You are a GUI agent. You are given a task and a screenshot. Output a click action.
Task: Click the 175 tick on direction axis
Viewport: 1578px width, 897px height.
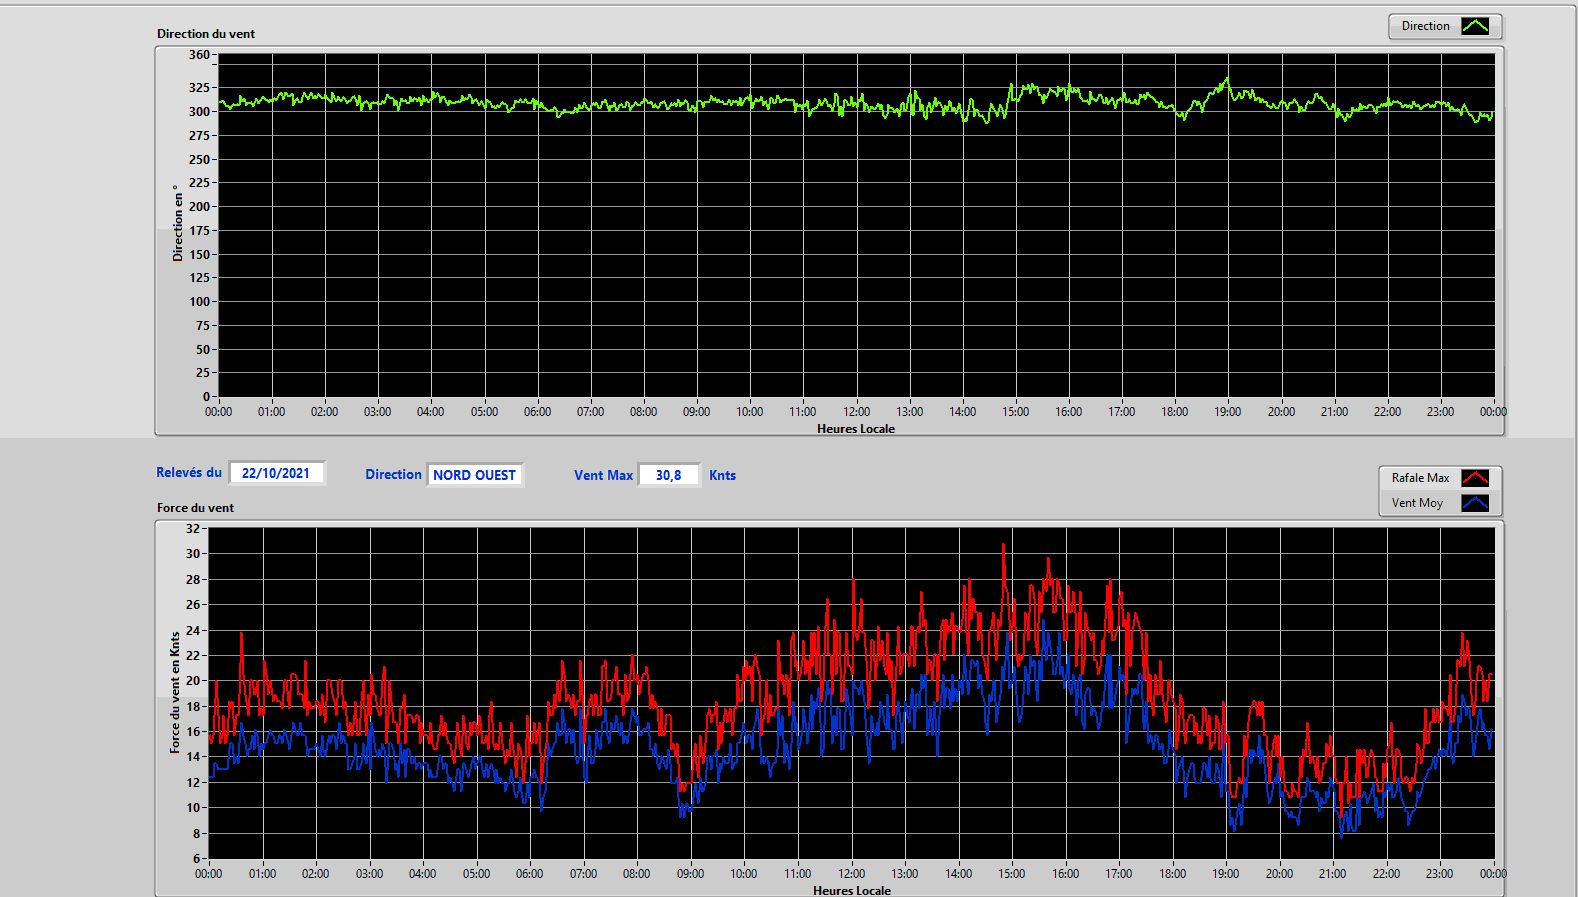(x=200, y=231)
